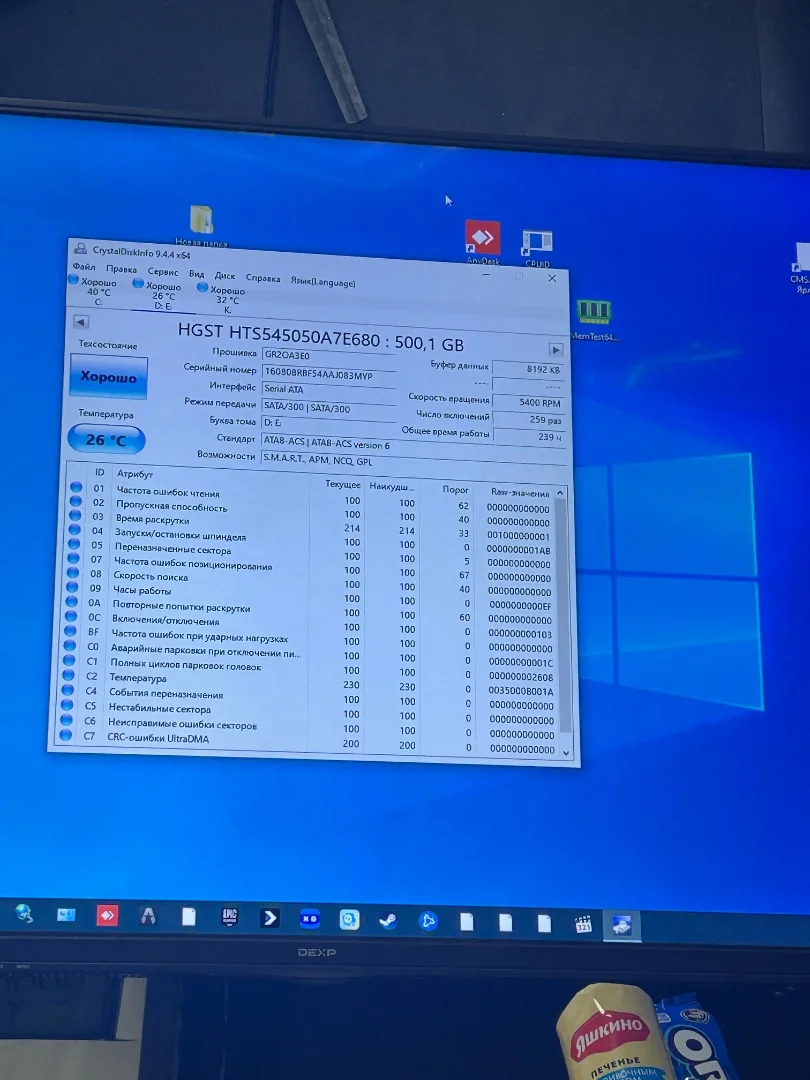Click the Порог column header
The height and width of the screenshot is (1080, 810).
[x=455, y=490]
